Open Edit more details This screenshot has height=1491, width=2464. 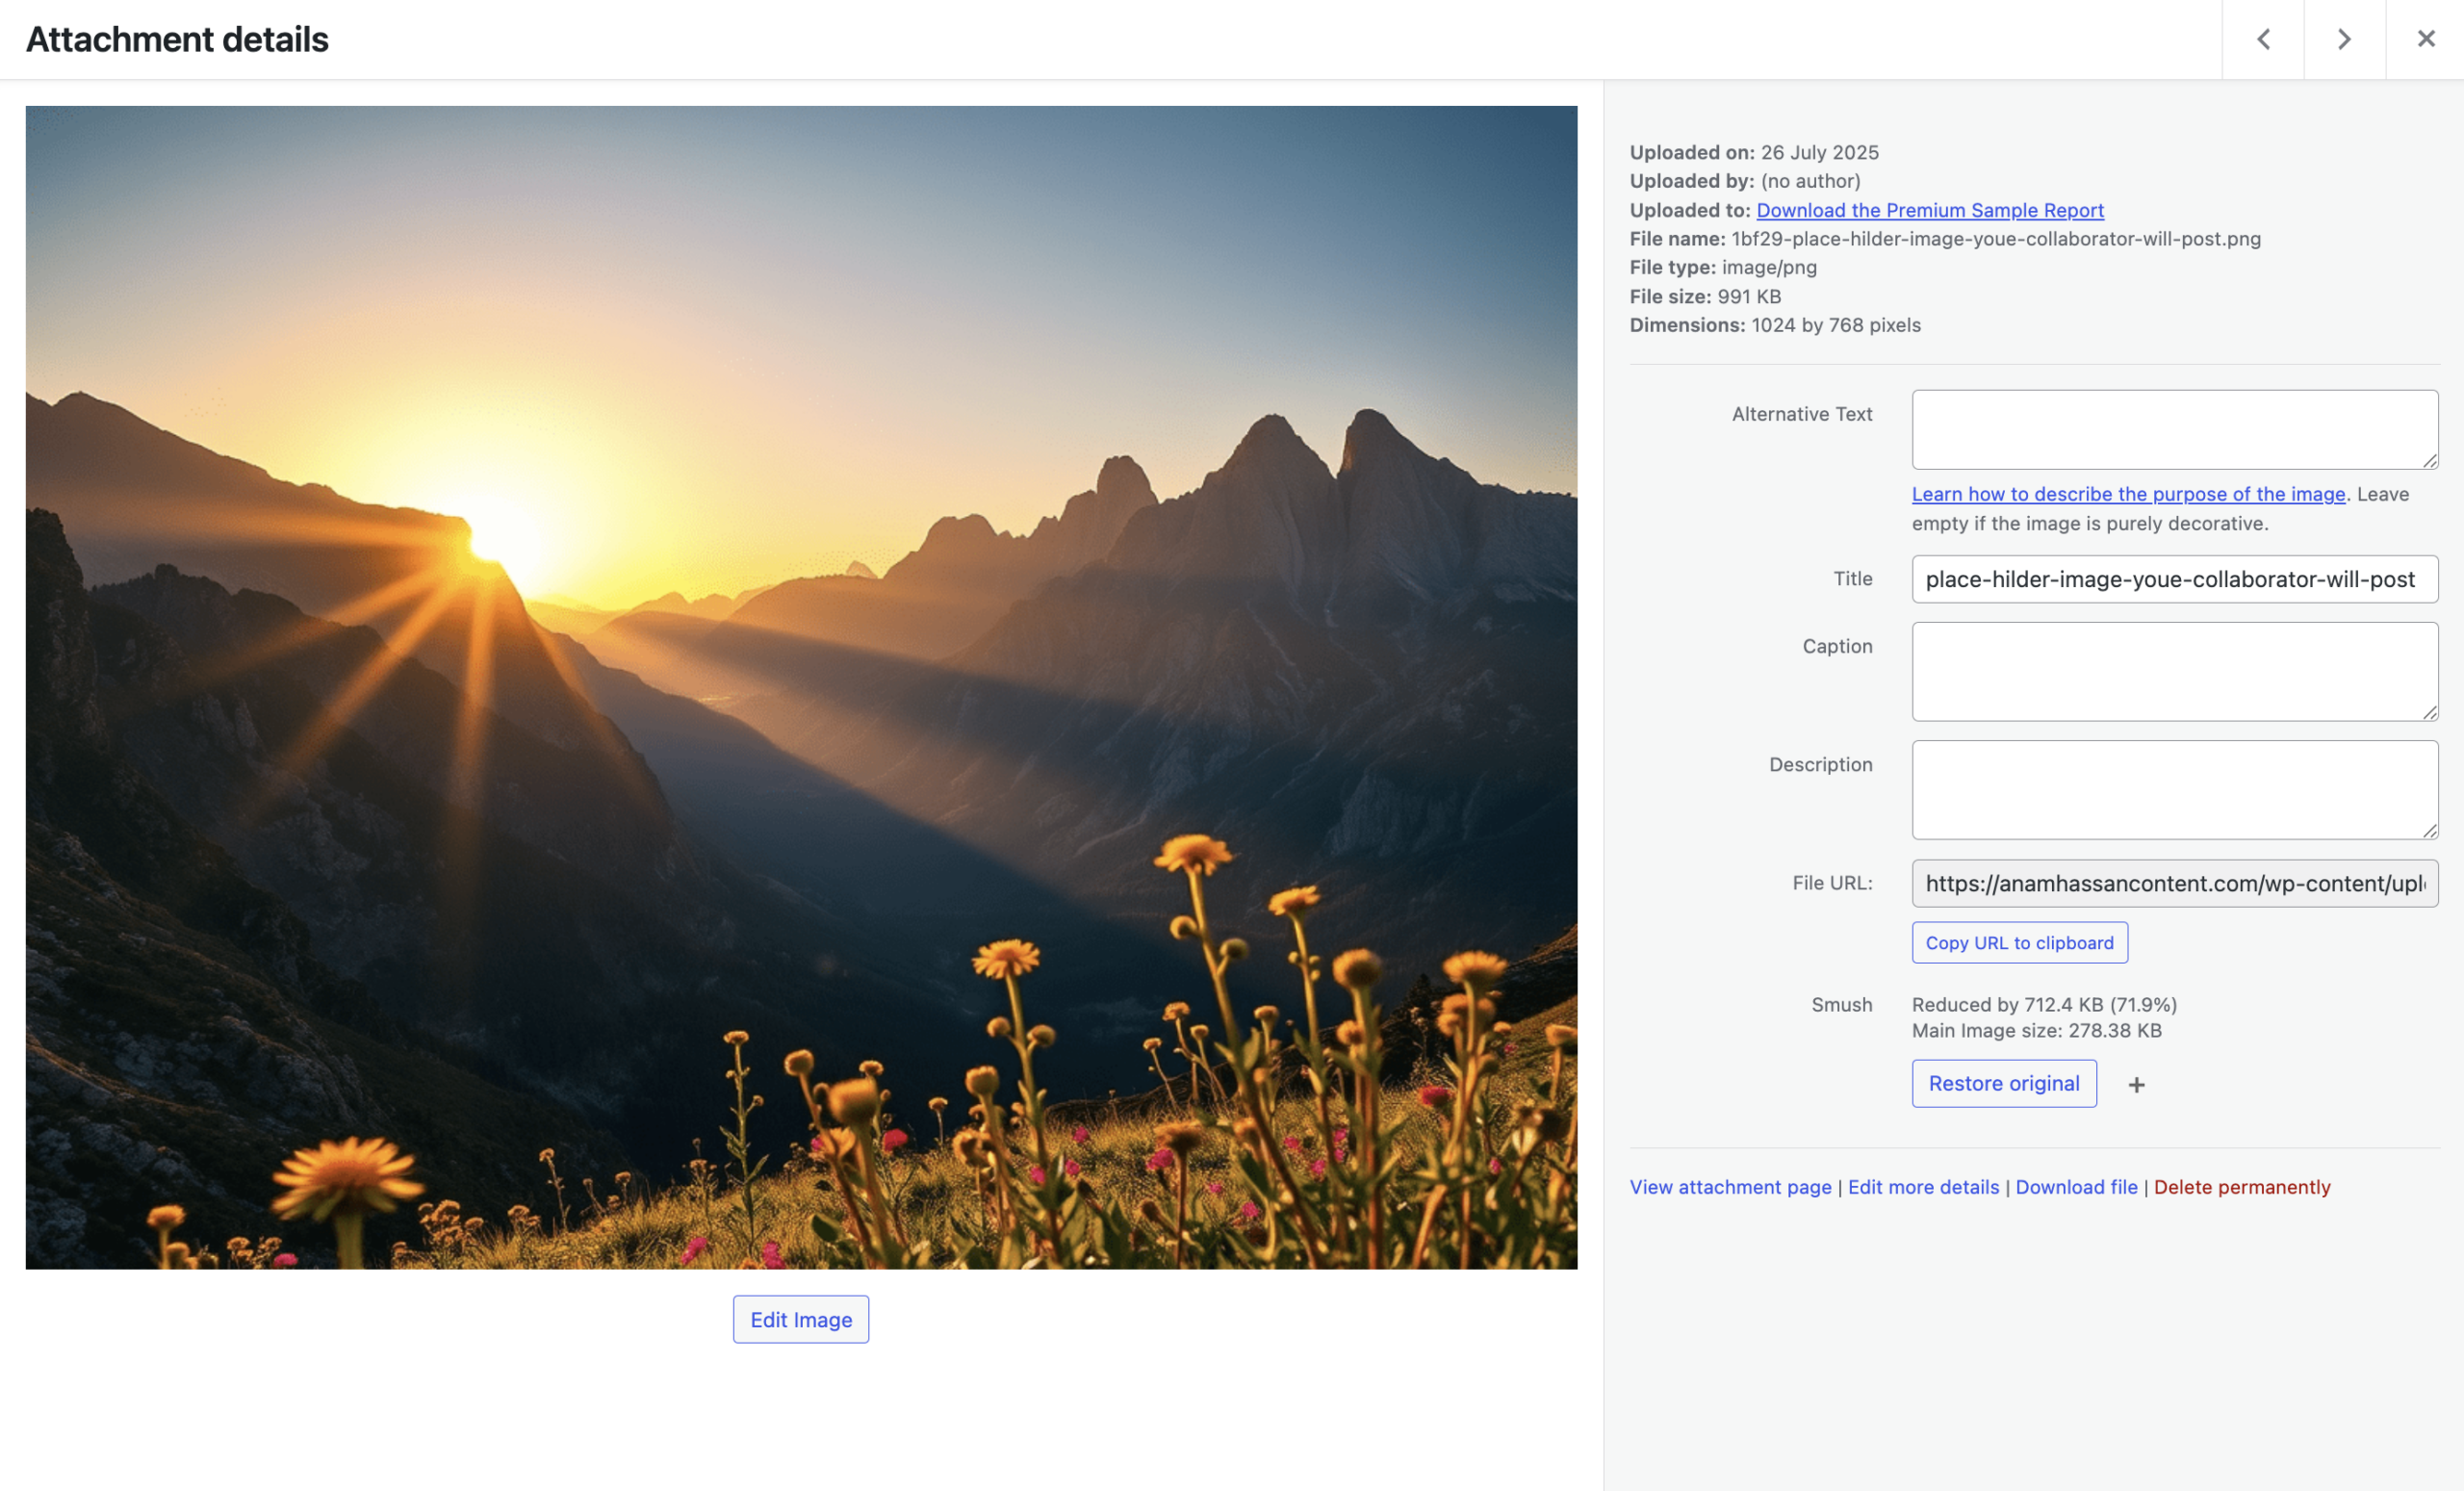[1922, 1187]
